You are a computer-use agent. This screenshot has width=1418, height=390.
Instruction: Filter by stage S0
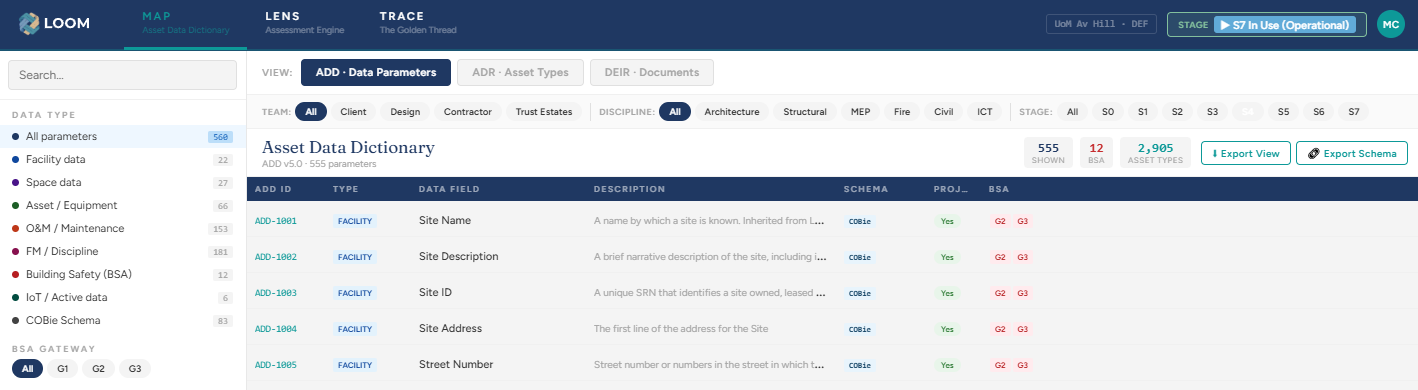pos(1107,112)
